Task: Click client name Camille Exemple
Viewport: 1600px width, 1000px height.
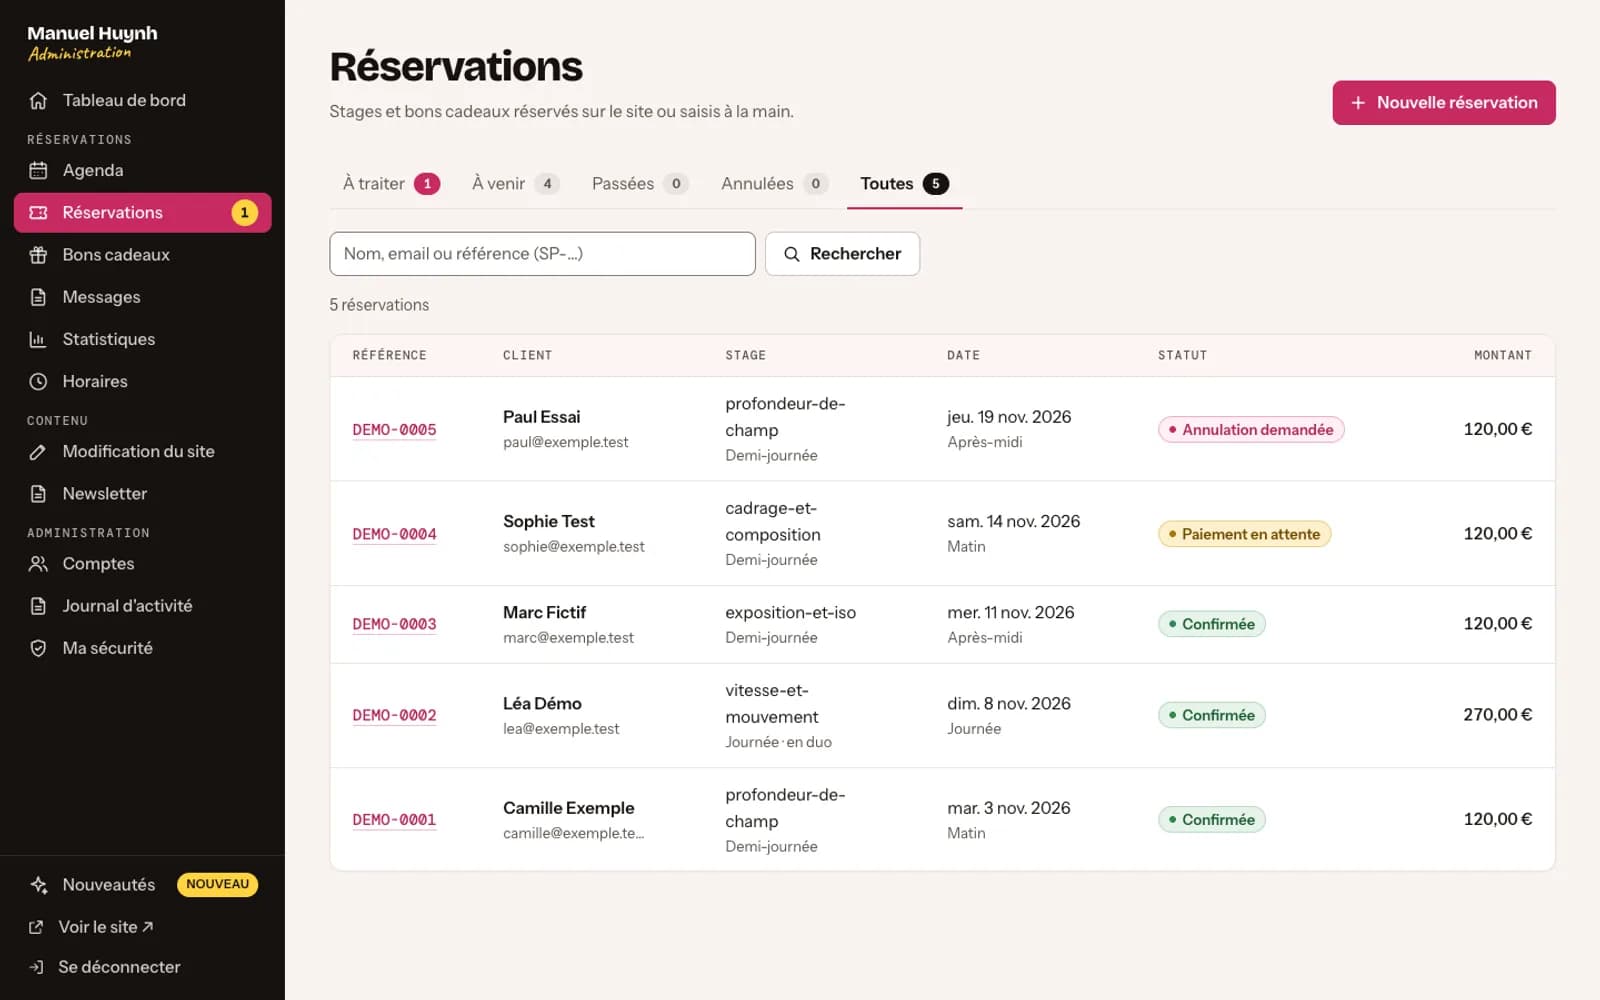Action: [x=568, y=808]
